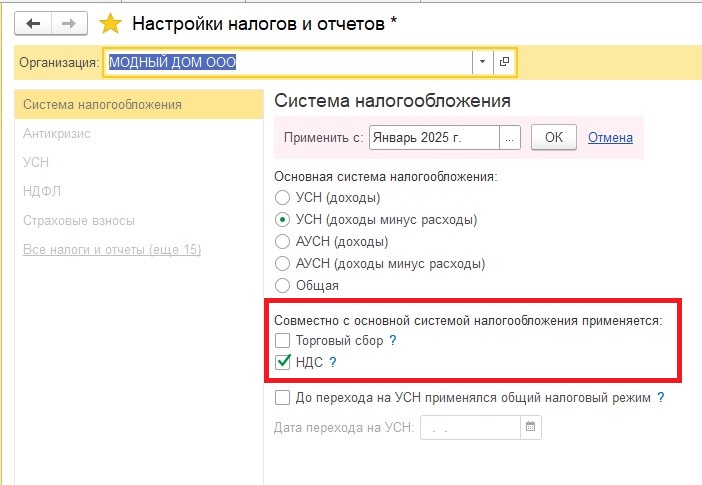Expand the Организация dropdown list
Image resolution: width=702 pixels, height=485 pixels.
483,62
